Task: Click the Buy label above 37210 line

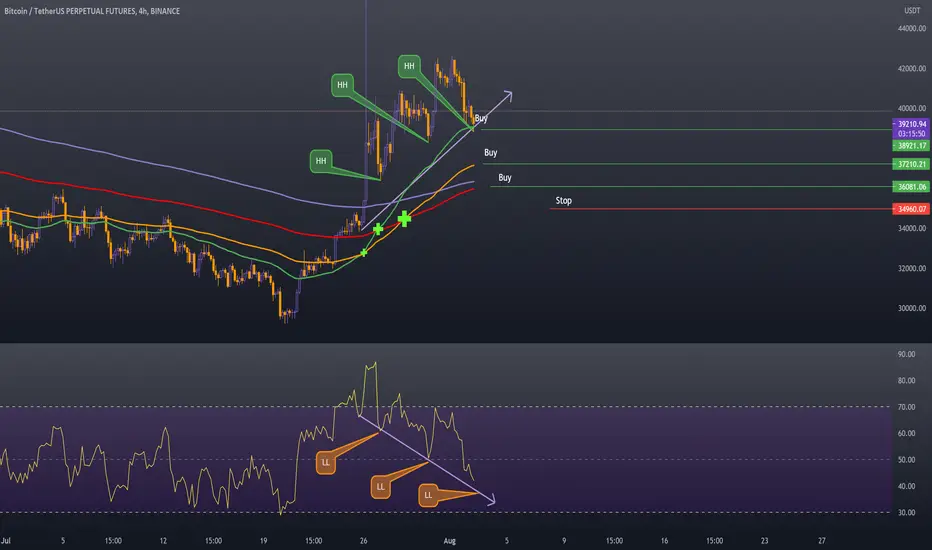Action: [490, 153]
